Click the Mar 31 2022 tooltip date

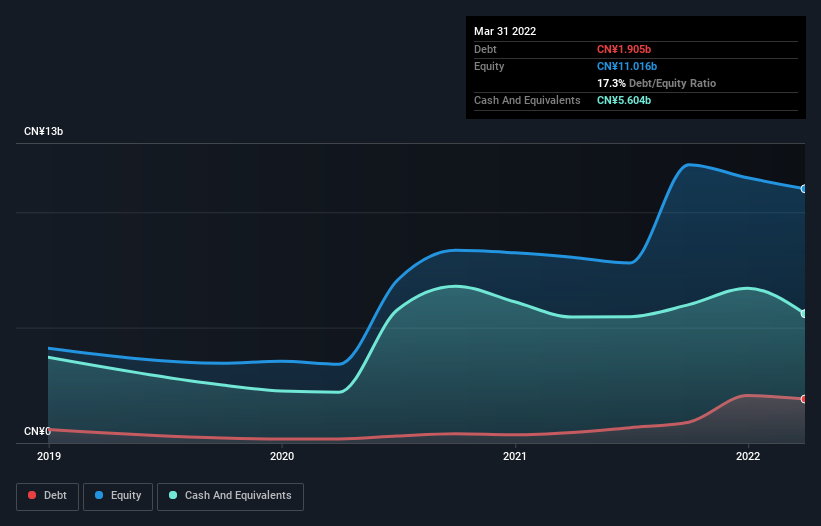505,31
